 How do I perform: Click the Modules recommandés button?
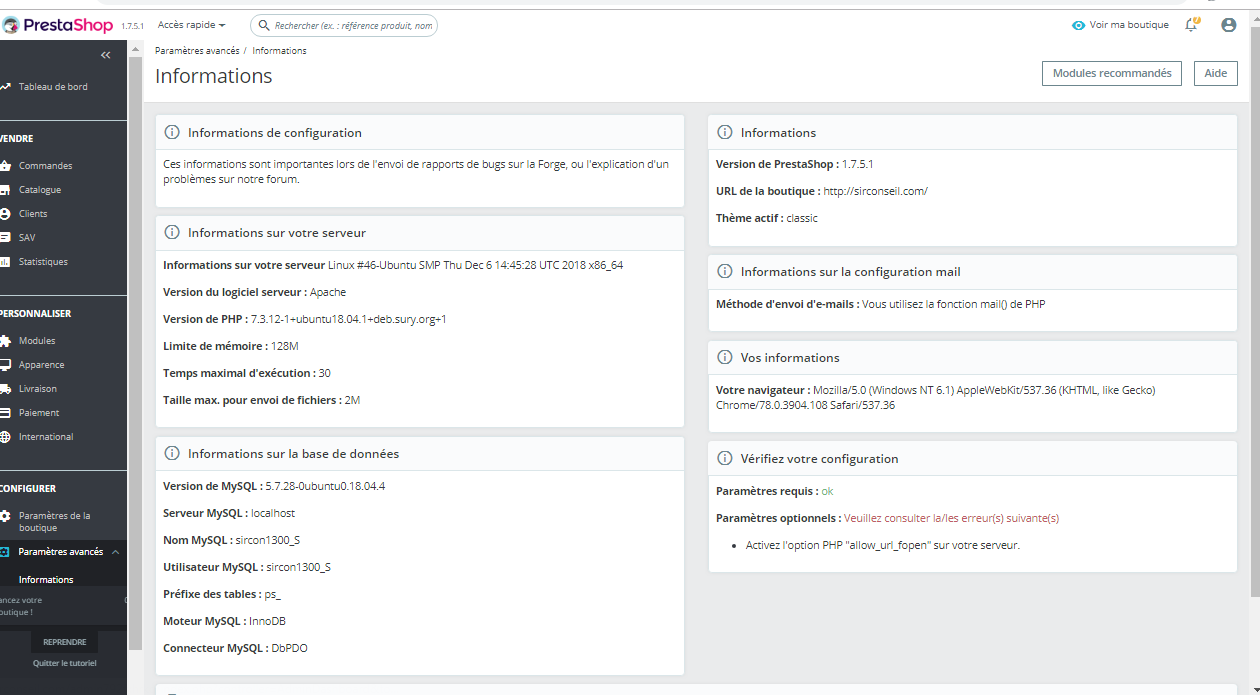1112,73
